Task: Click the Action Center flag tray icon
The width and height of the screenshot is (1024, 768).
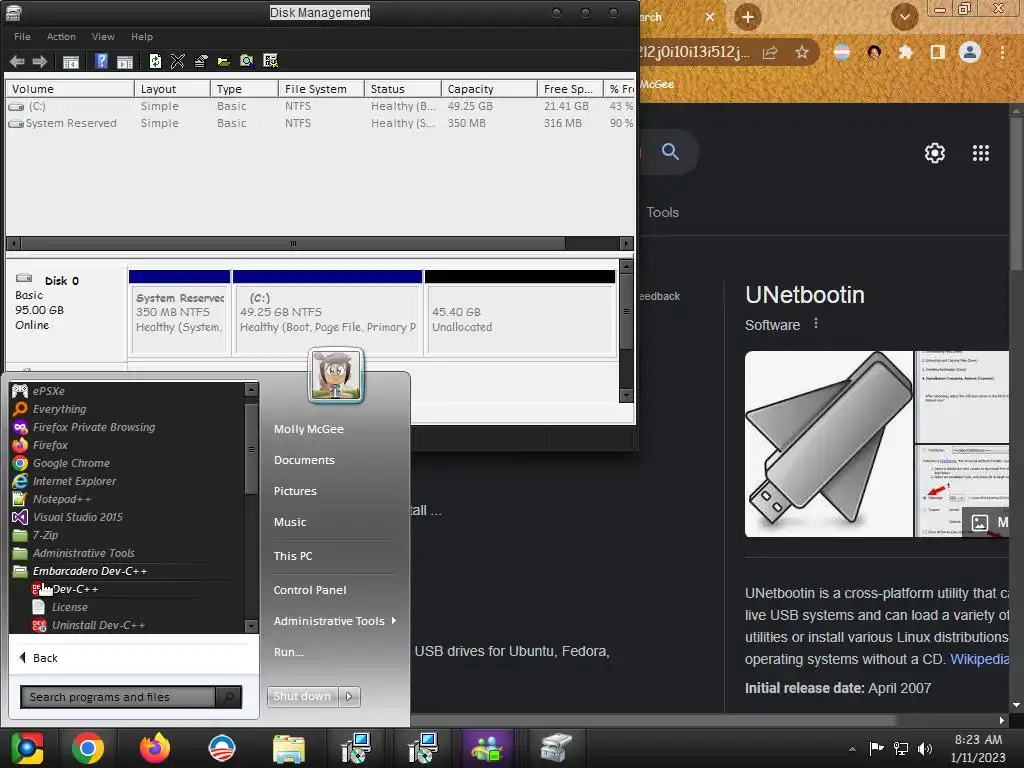Action: [x=876, y=748]
